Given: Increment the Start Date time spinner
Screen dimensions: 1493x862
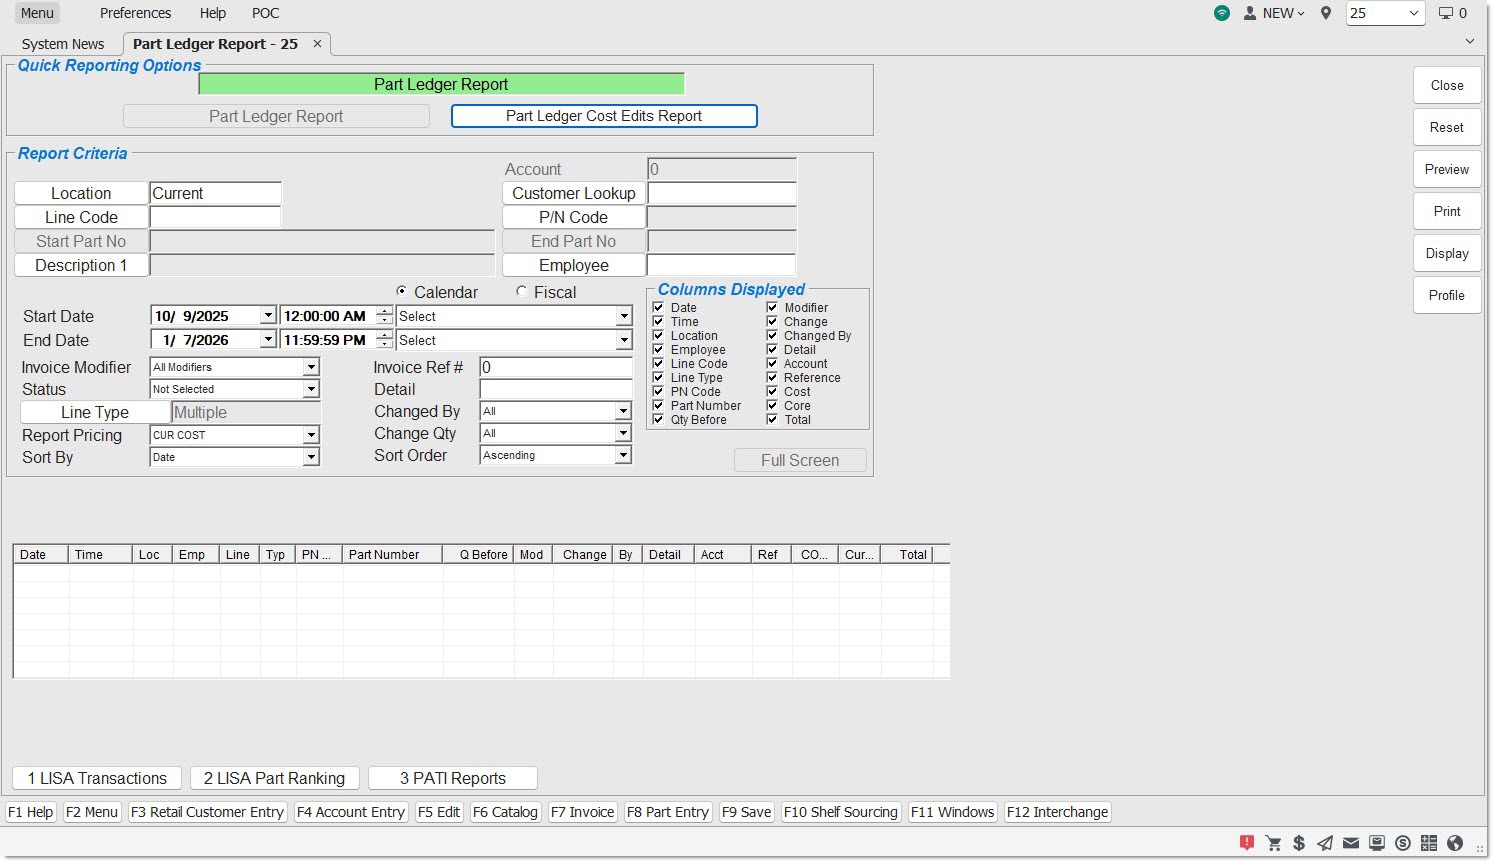Looking at the screenshot, I should pos(385,312).
